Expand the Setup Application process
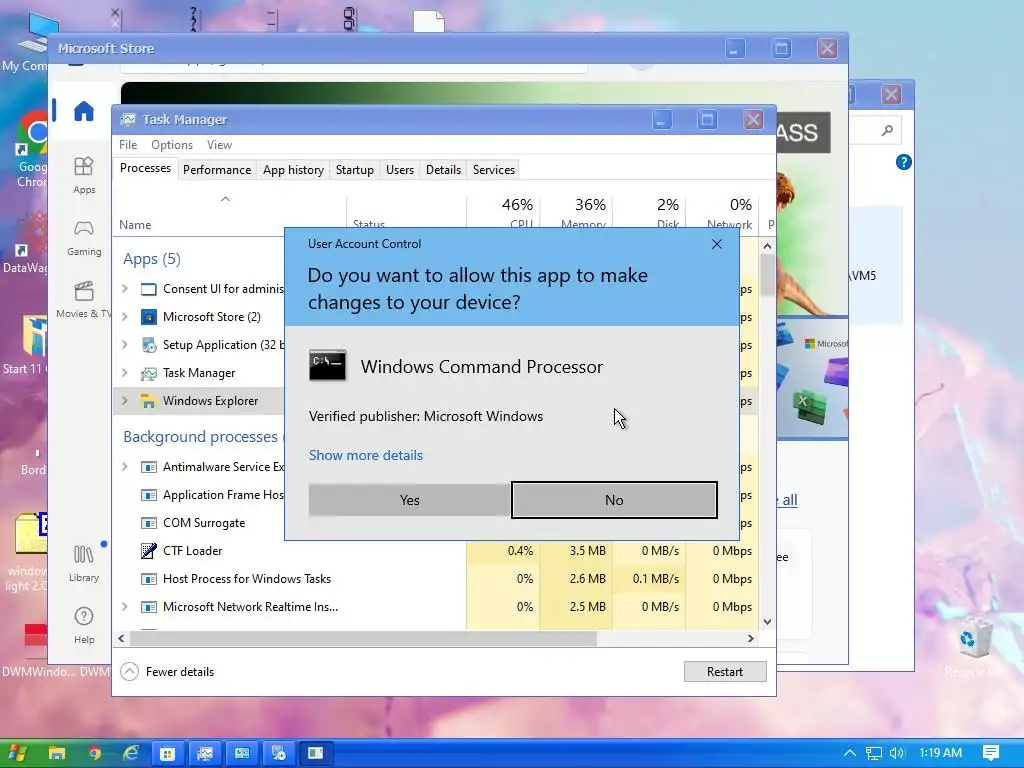The width and height of the screenshot is (1024, 768). tap(125, 345)
